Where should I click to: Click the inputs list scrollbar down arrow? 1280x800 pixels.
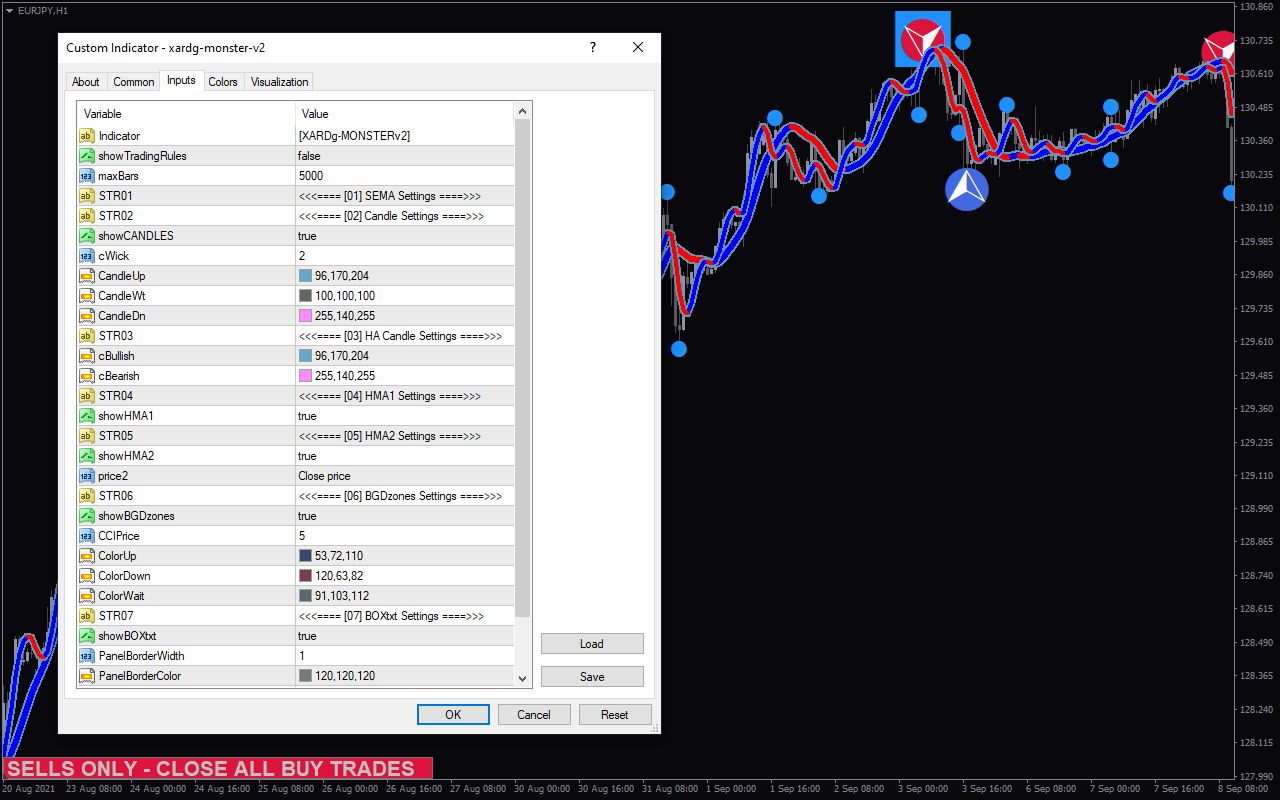click(523, 678)
